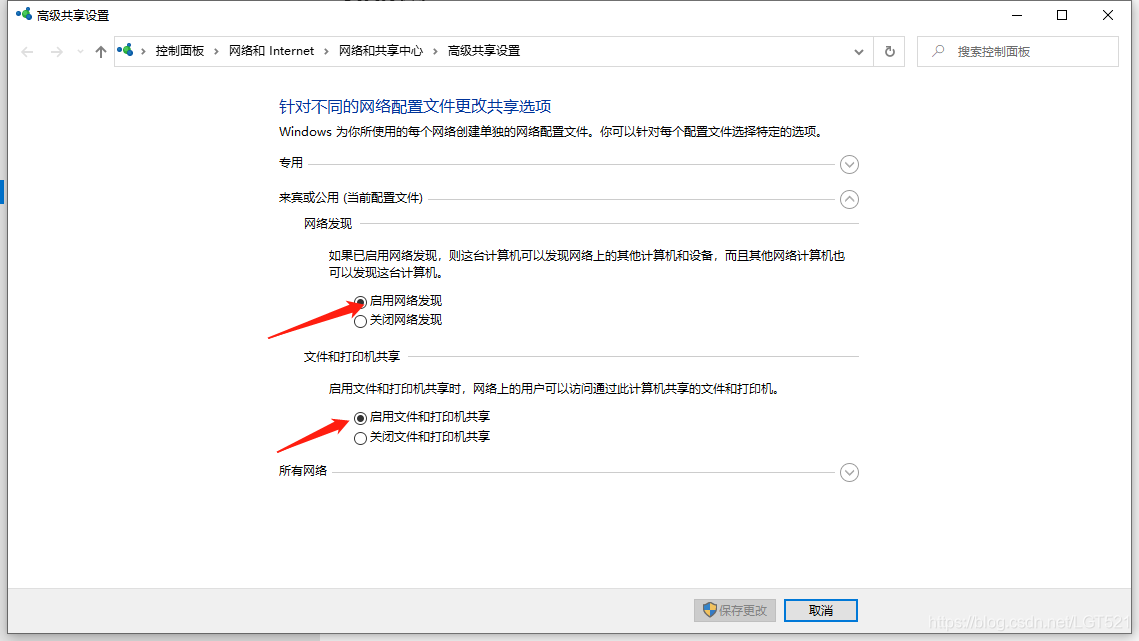Click 取消 button
The image size is (1139, 641).
[821, 610]
